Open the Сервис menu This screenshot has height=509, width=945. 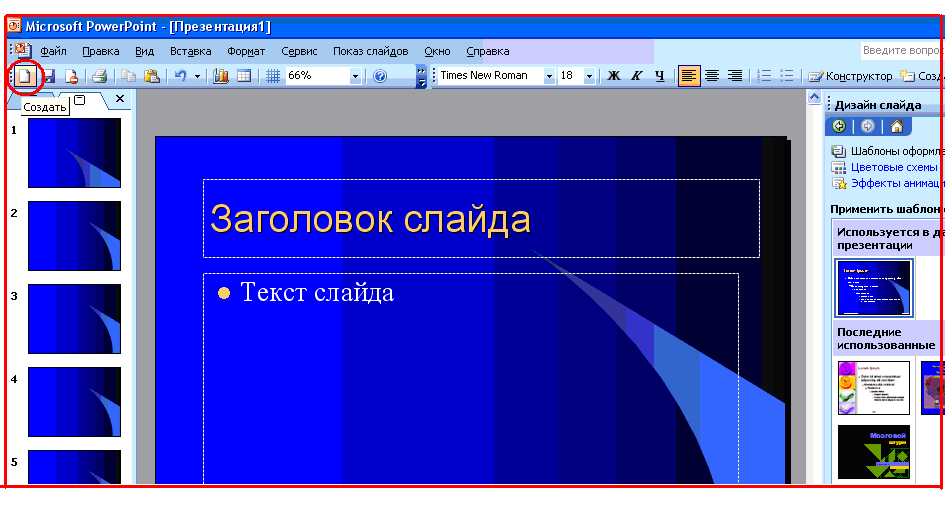(x=299, y=51)
